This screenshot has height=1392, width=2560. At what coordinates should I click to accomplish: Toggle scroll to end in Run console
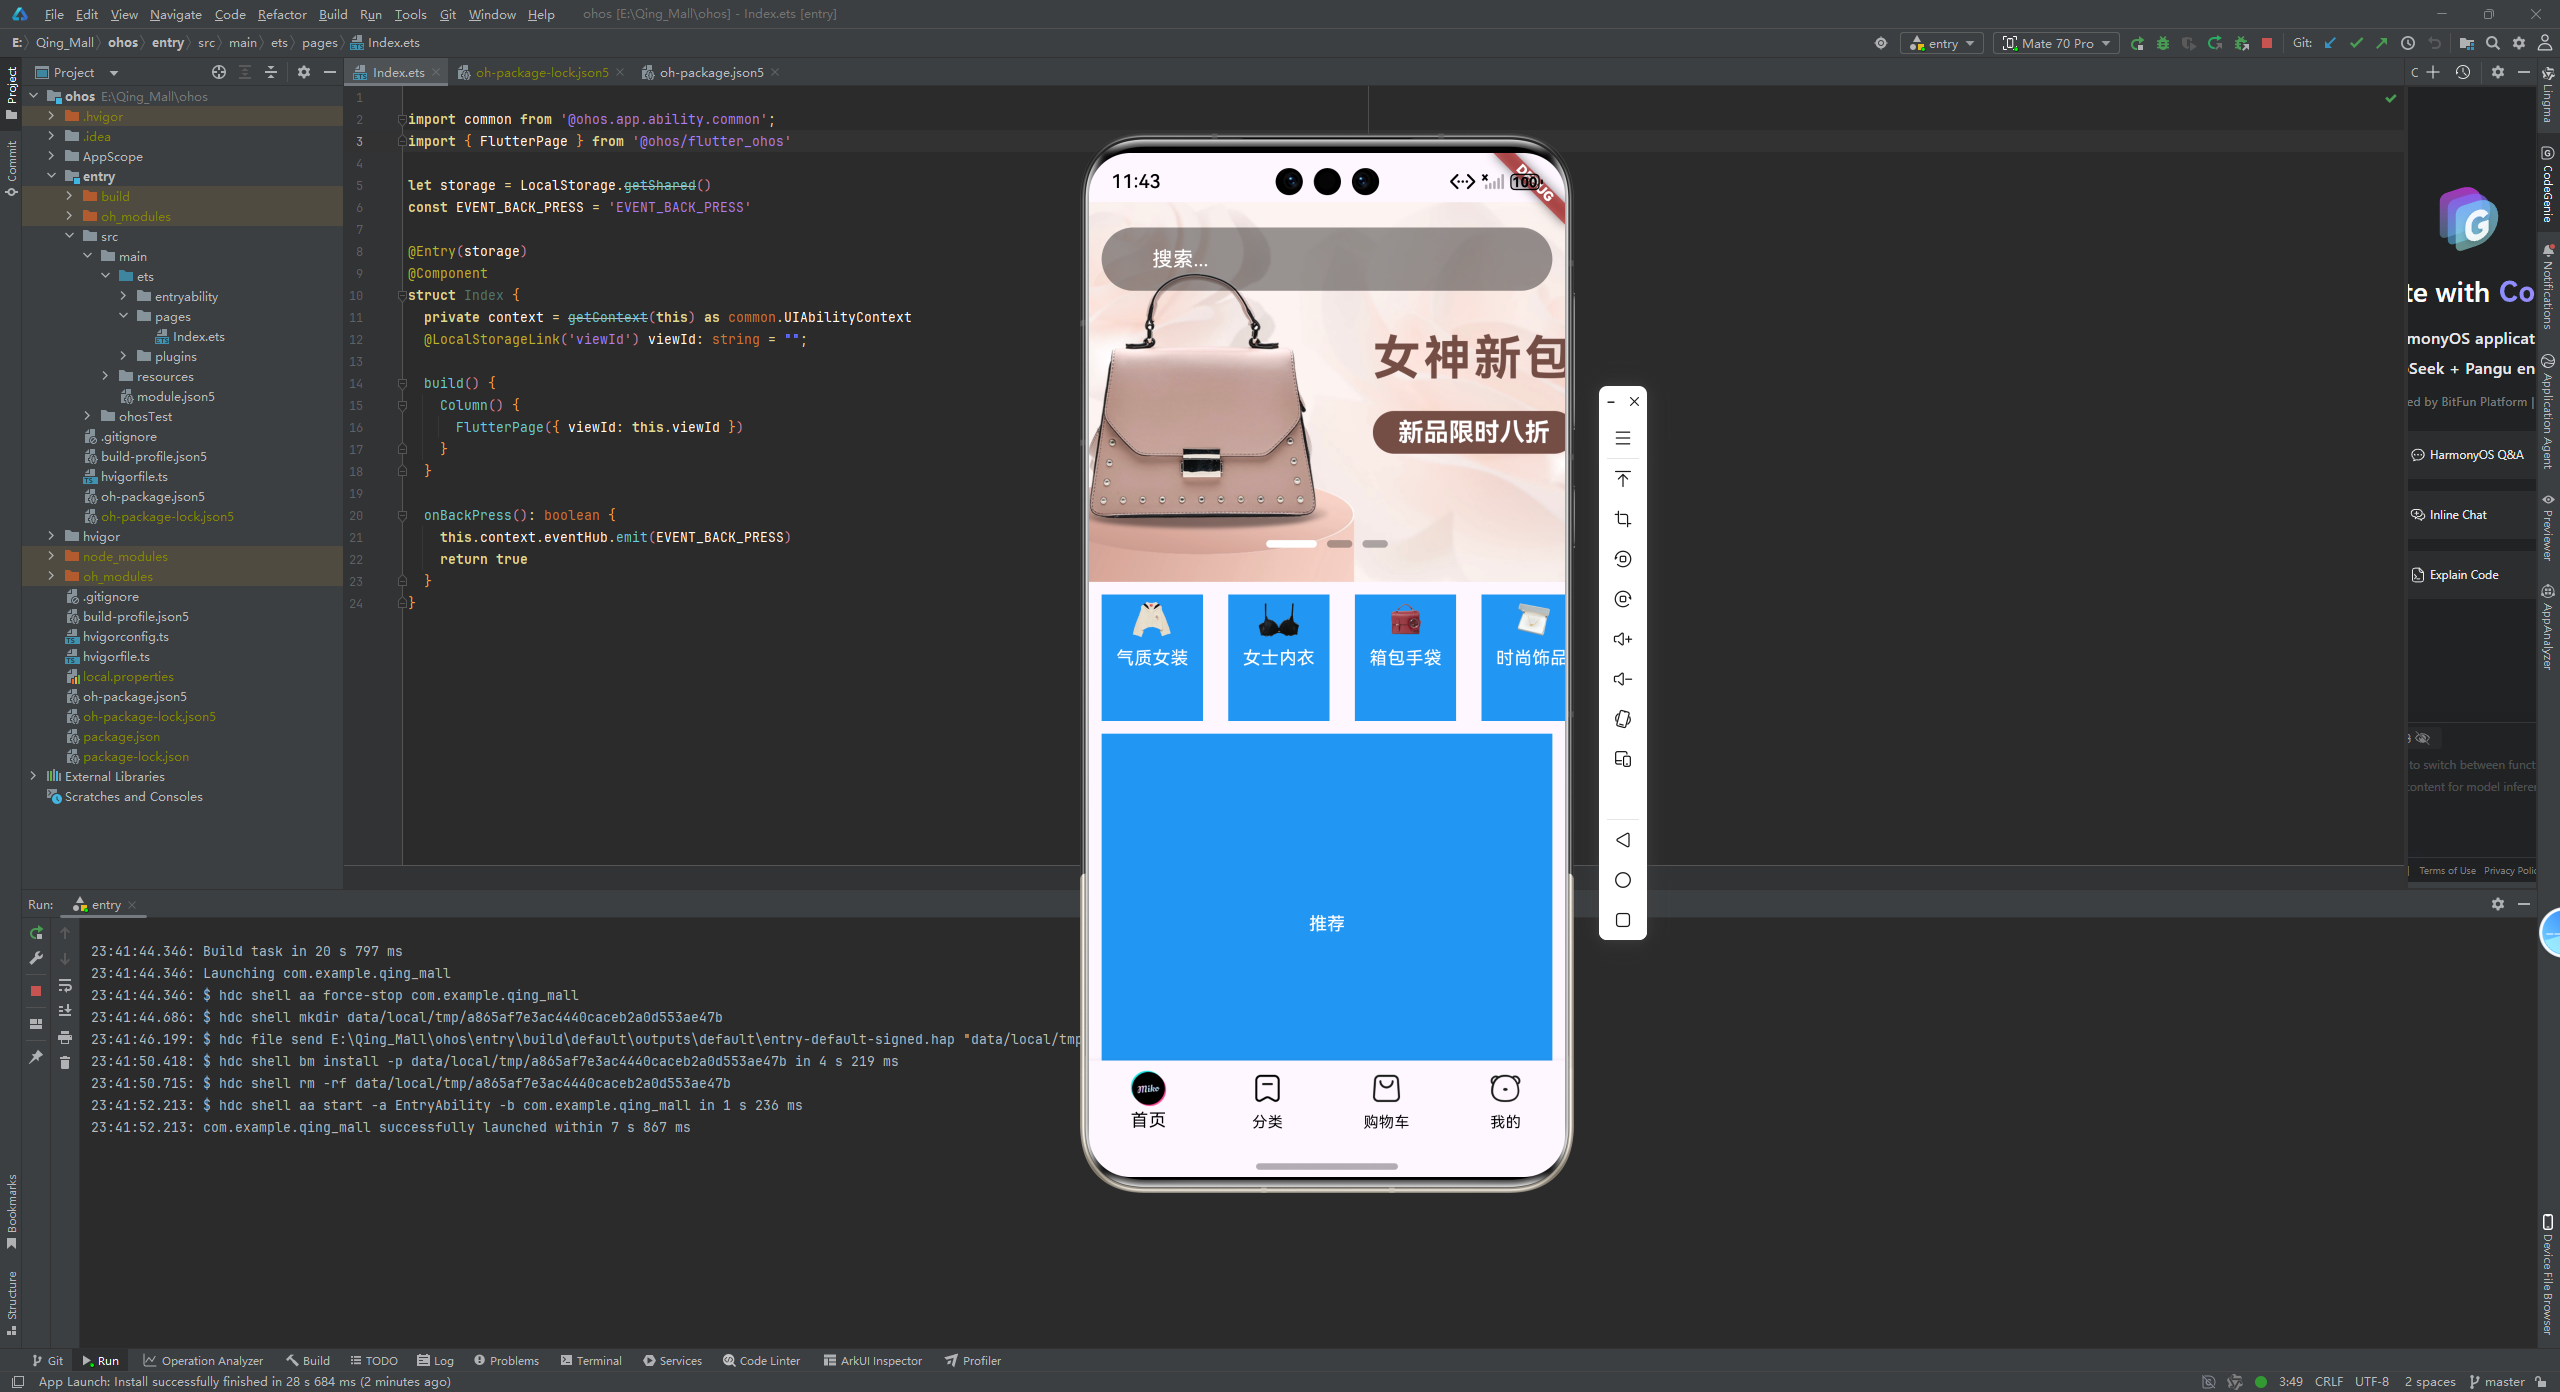point(65,1011)
